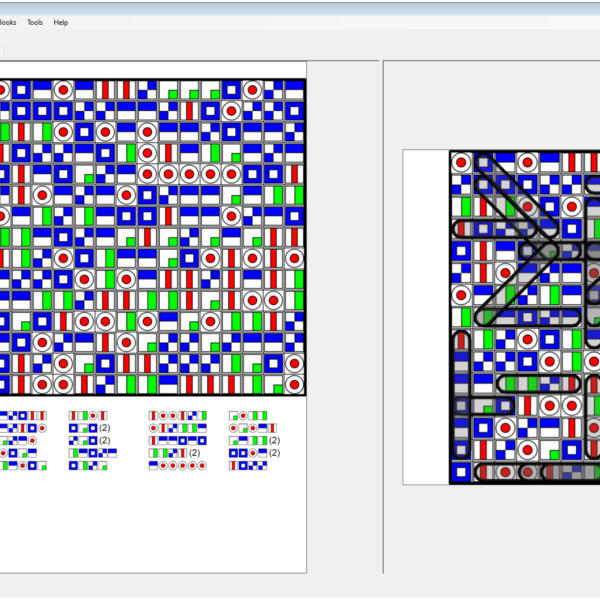
Task: Select the top clue in the rightmost clue column
Action: [248, 415]
